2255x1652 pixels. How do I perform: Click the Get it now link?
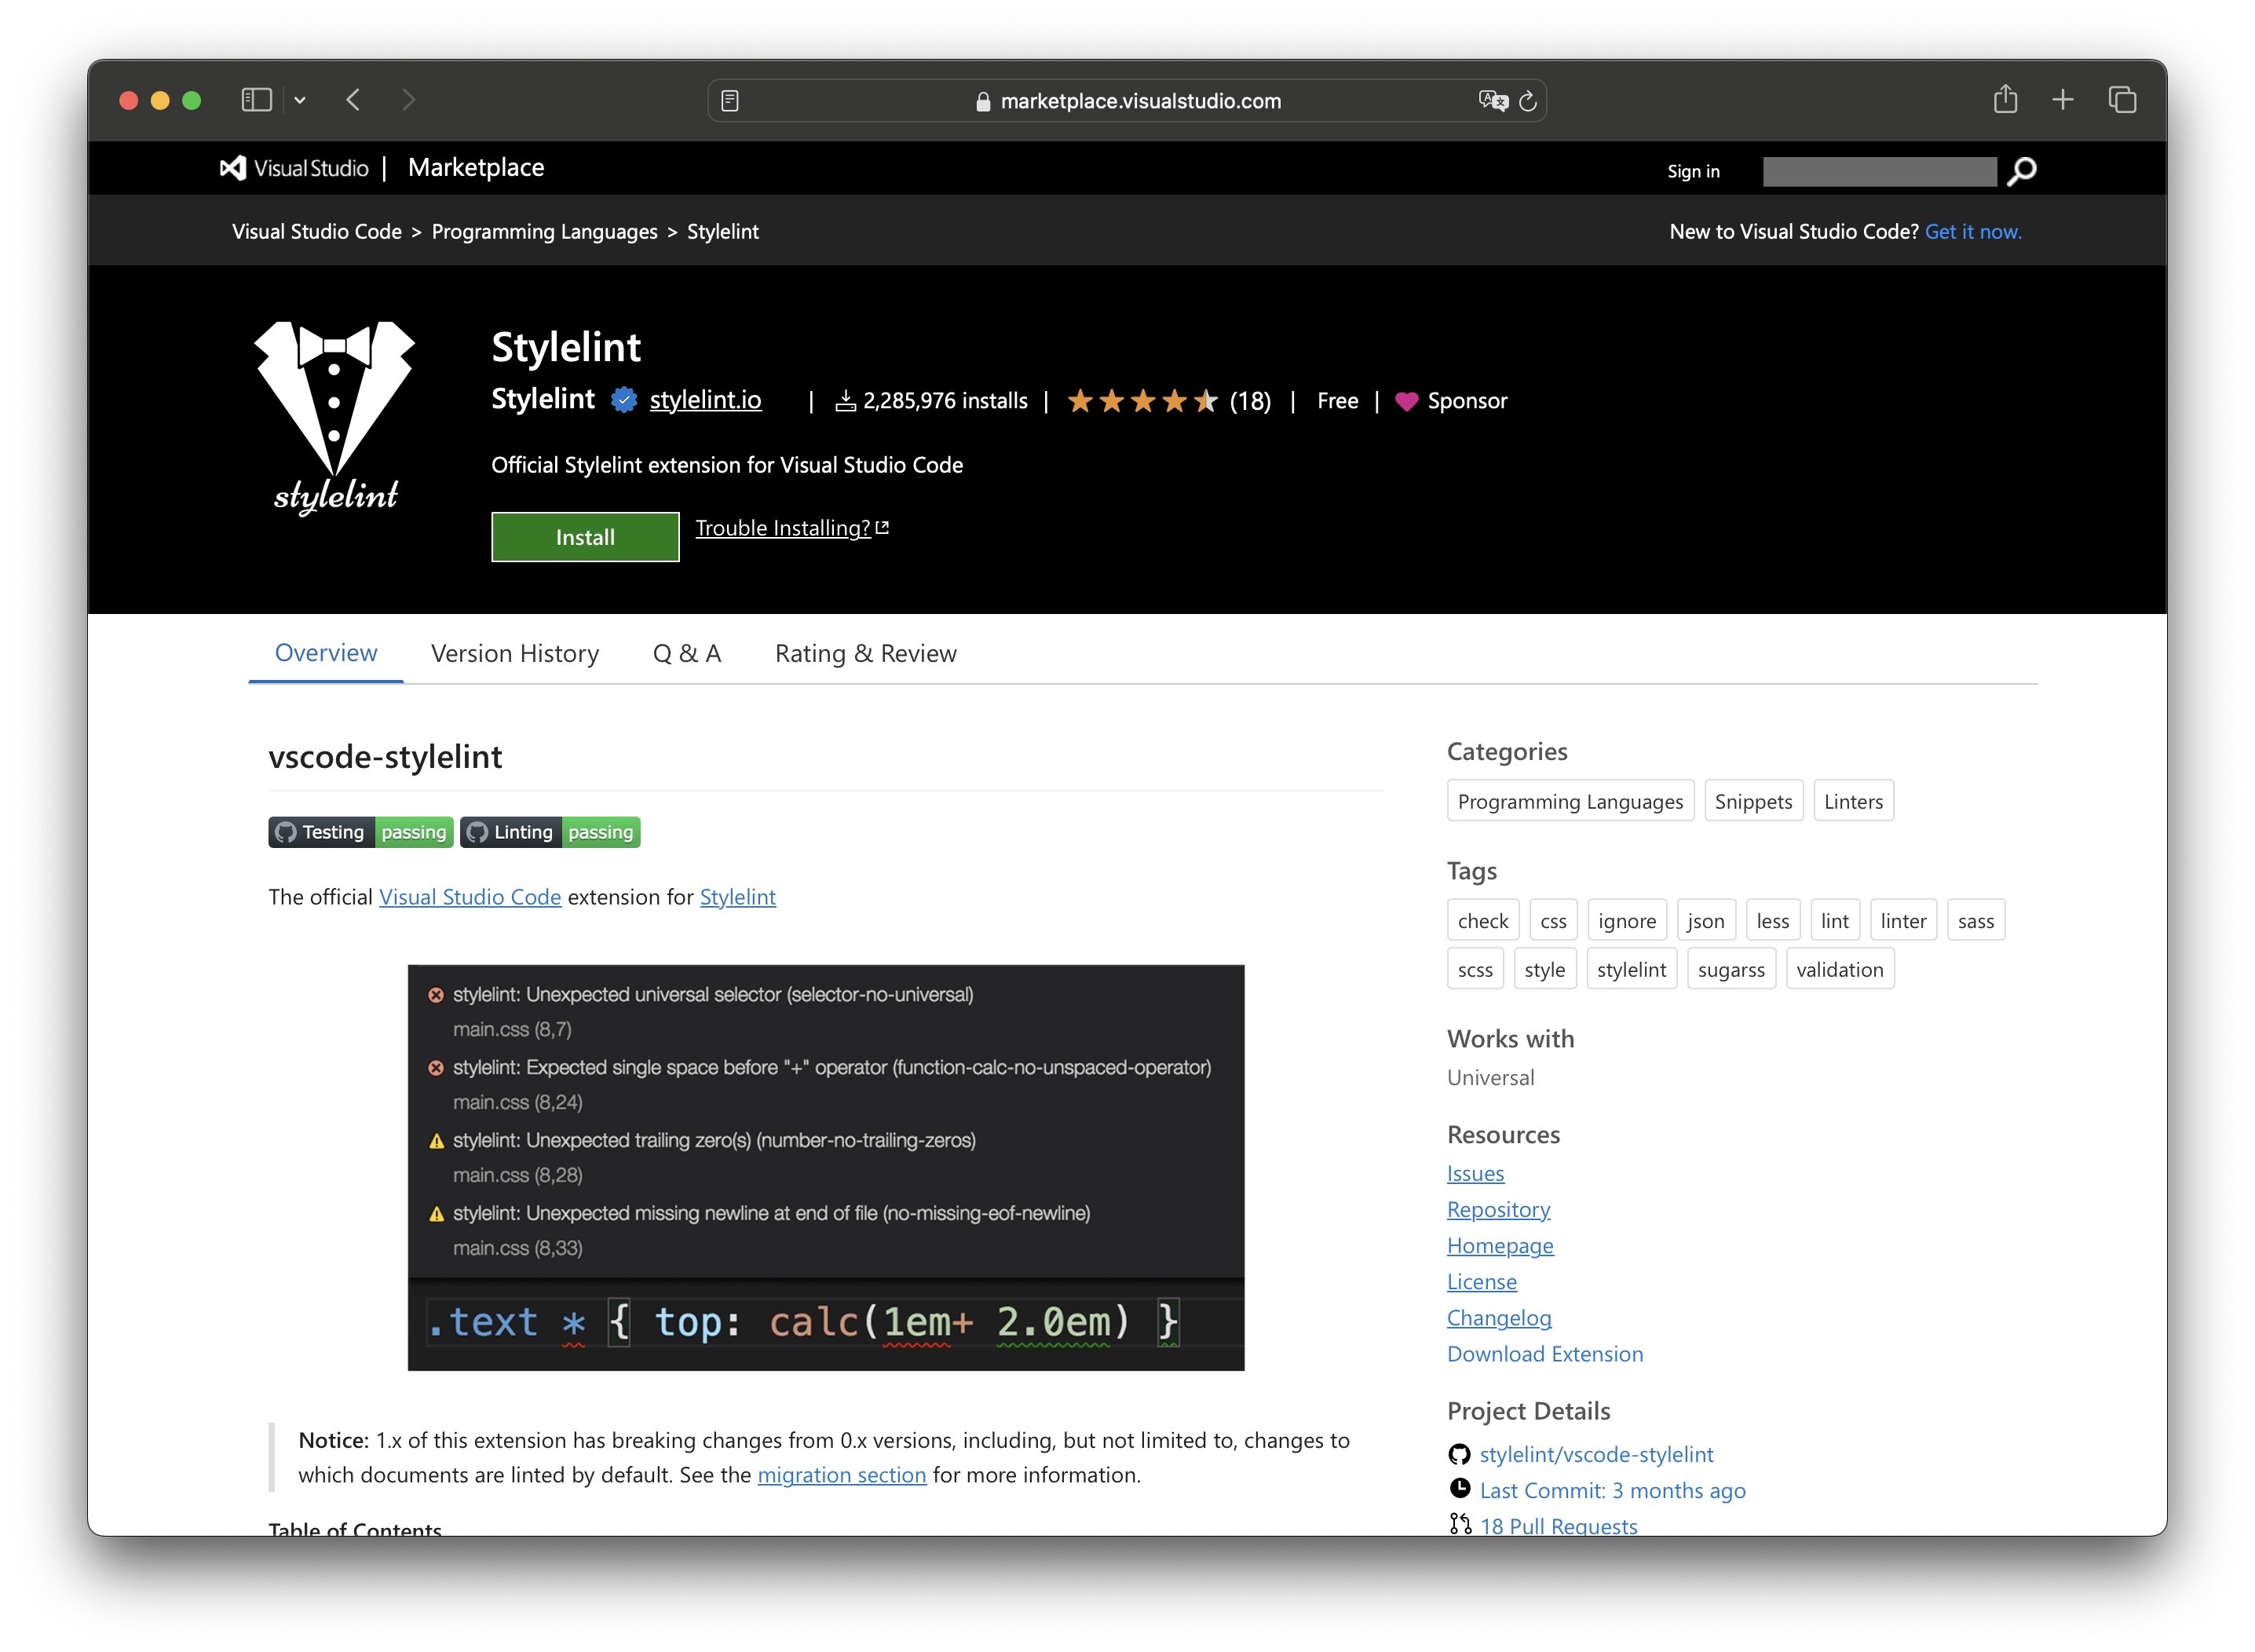(x=1973, y=231)
